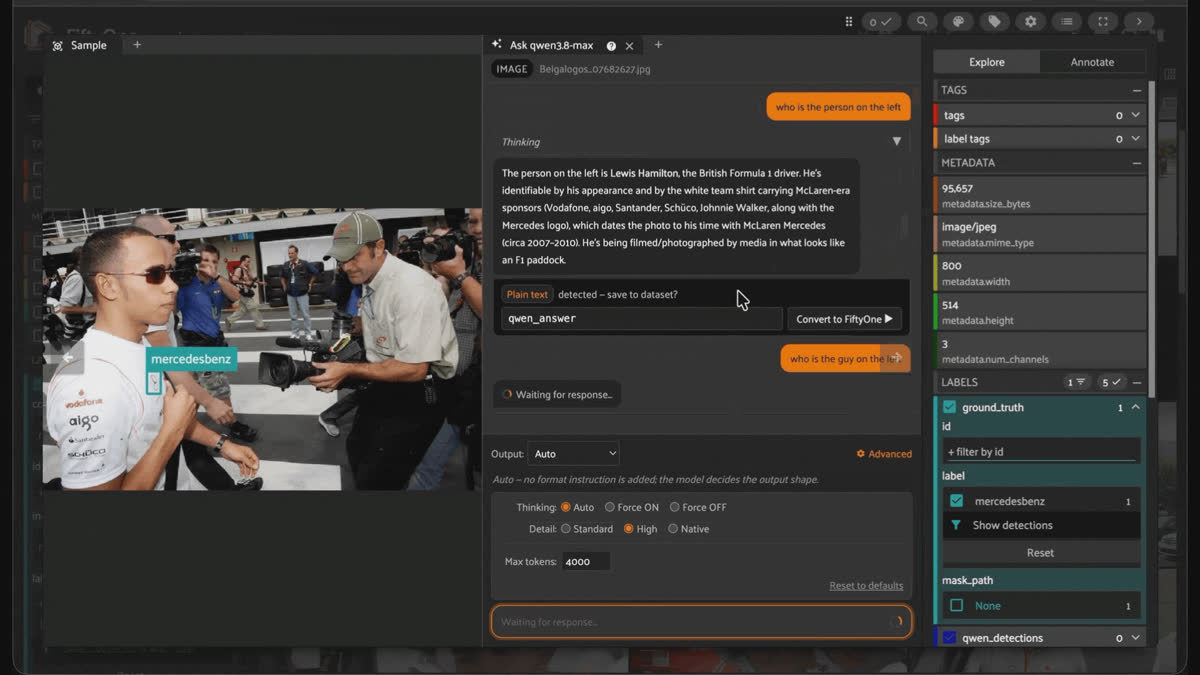The width and height of the screenshot is (1200, 675).
Task: Toggle the ground_truth checkbox
Action: tap(949, 407)
